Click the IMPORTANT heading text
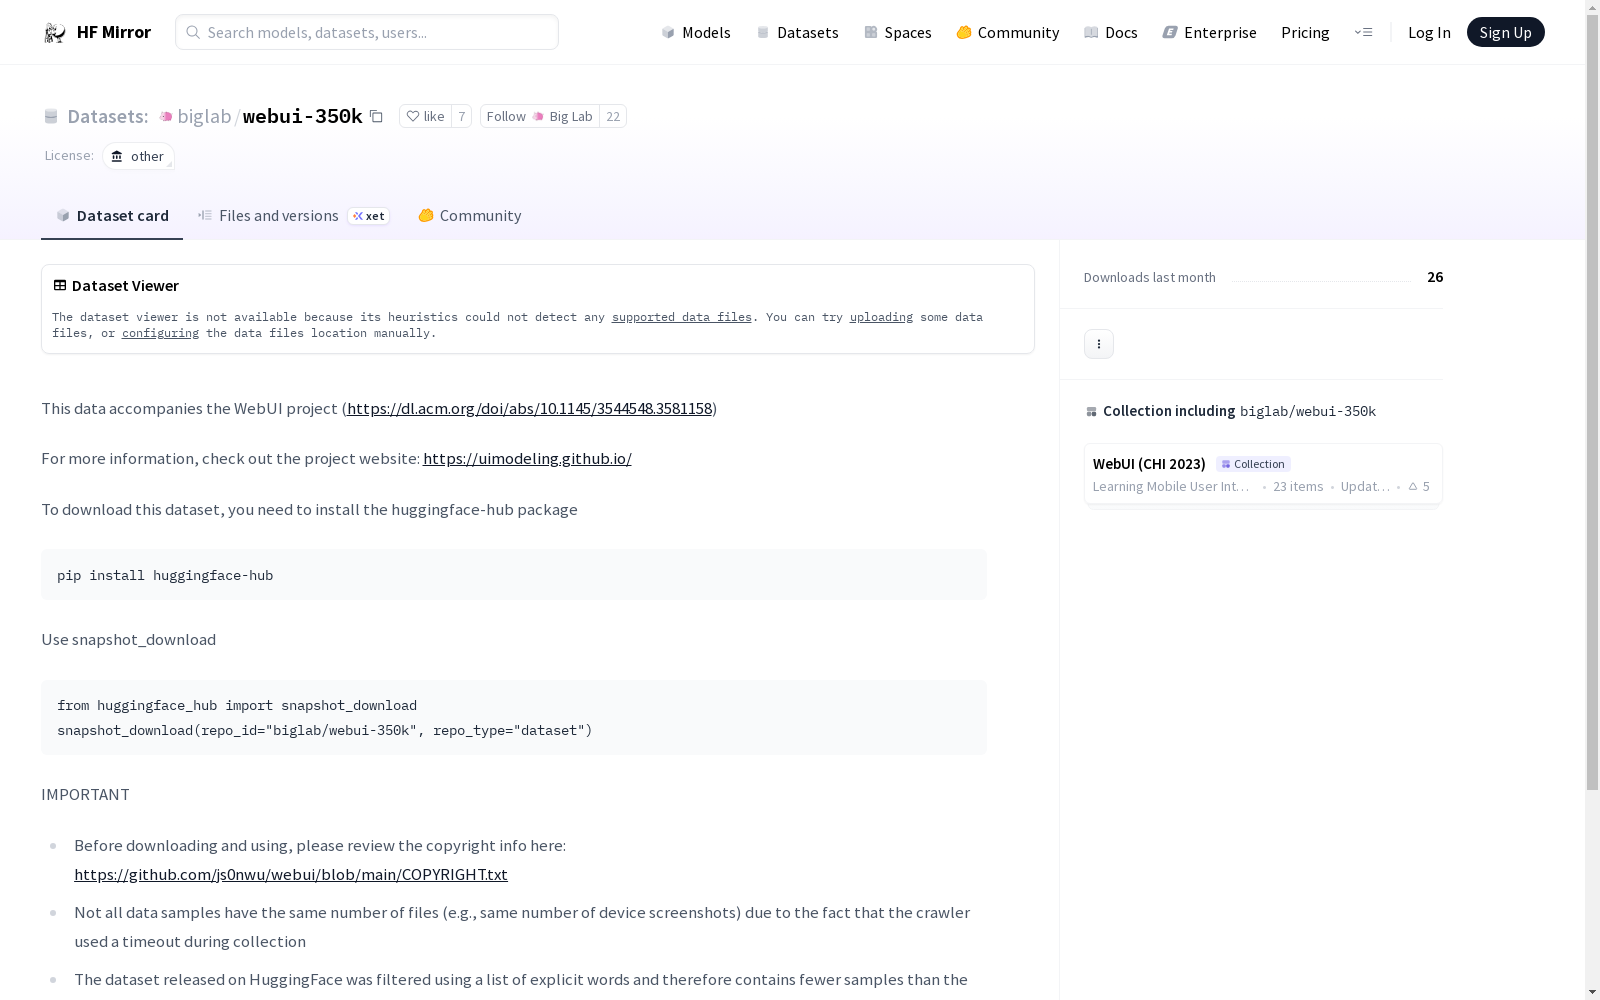Screen dimensions: 1600x1000 (85, 794)
